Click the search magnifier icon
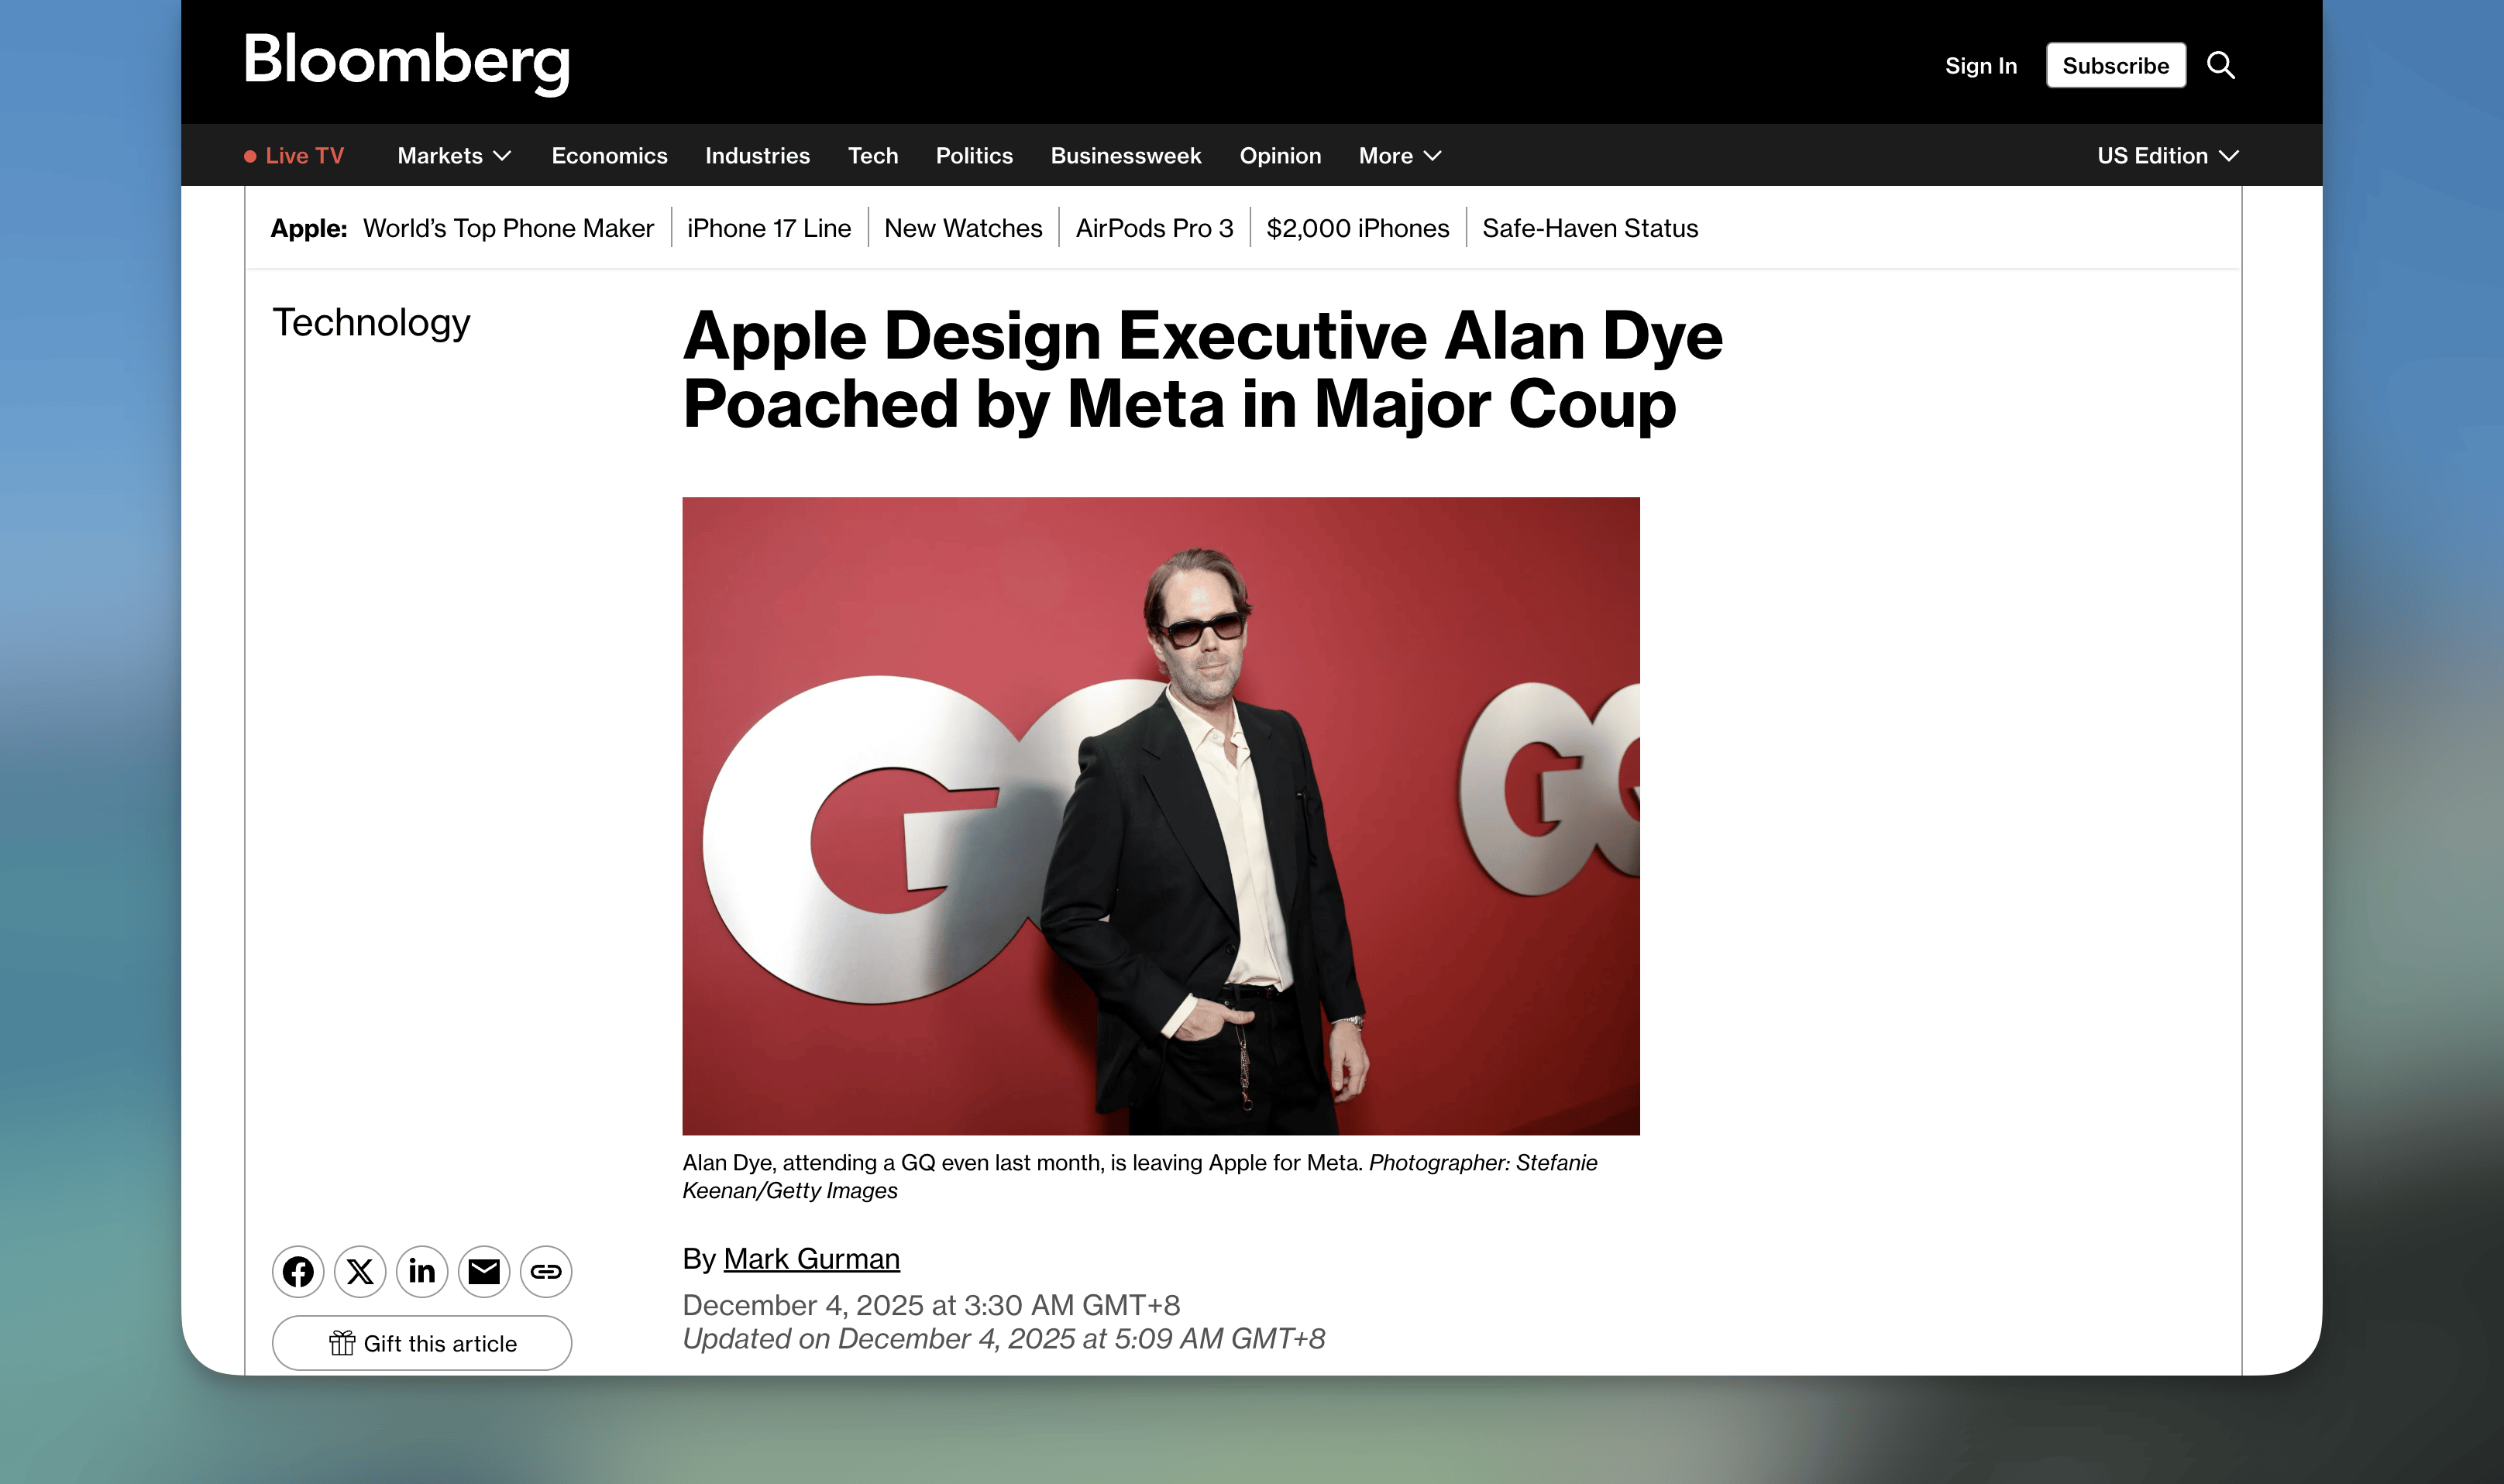 click(2220, 66)
